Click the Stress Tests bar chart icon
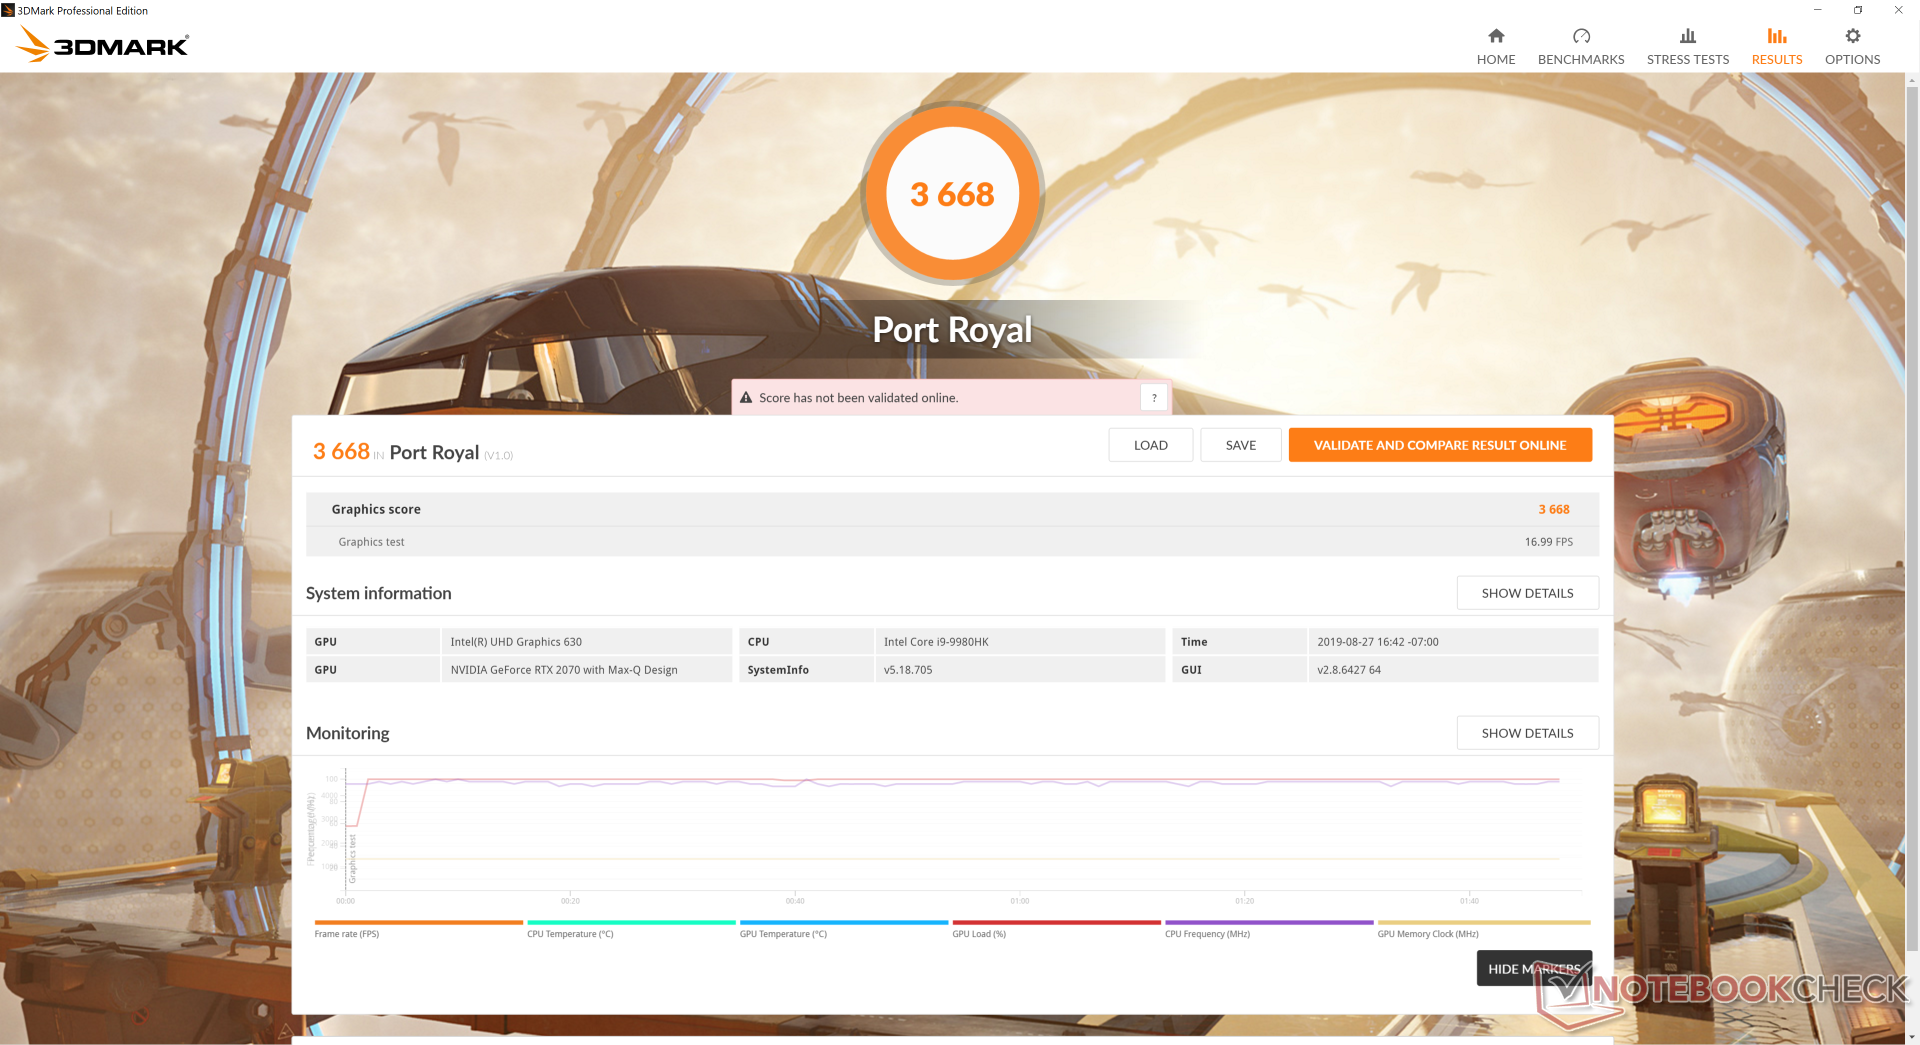 [1688, 36]
